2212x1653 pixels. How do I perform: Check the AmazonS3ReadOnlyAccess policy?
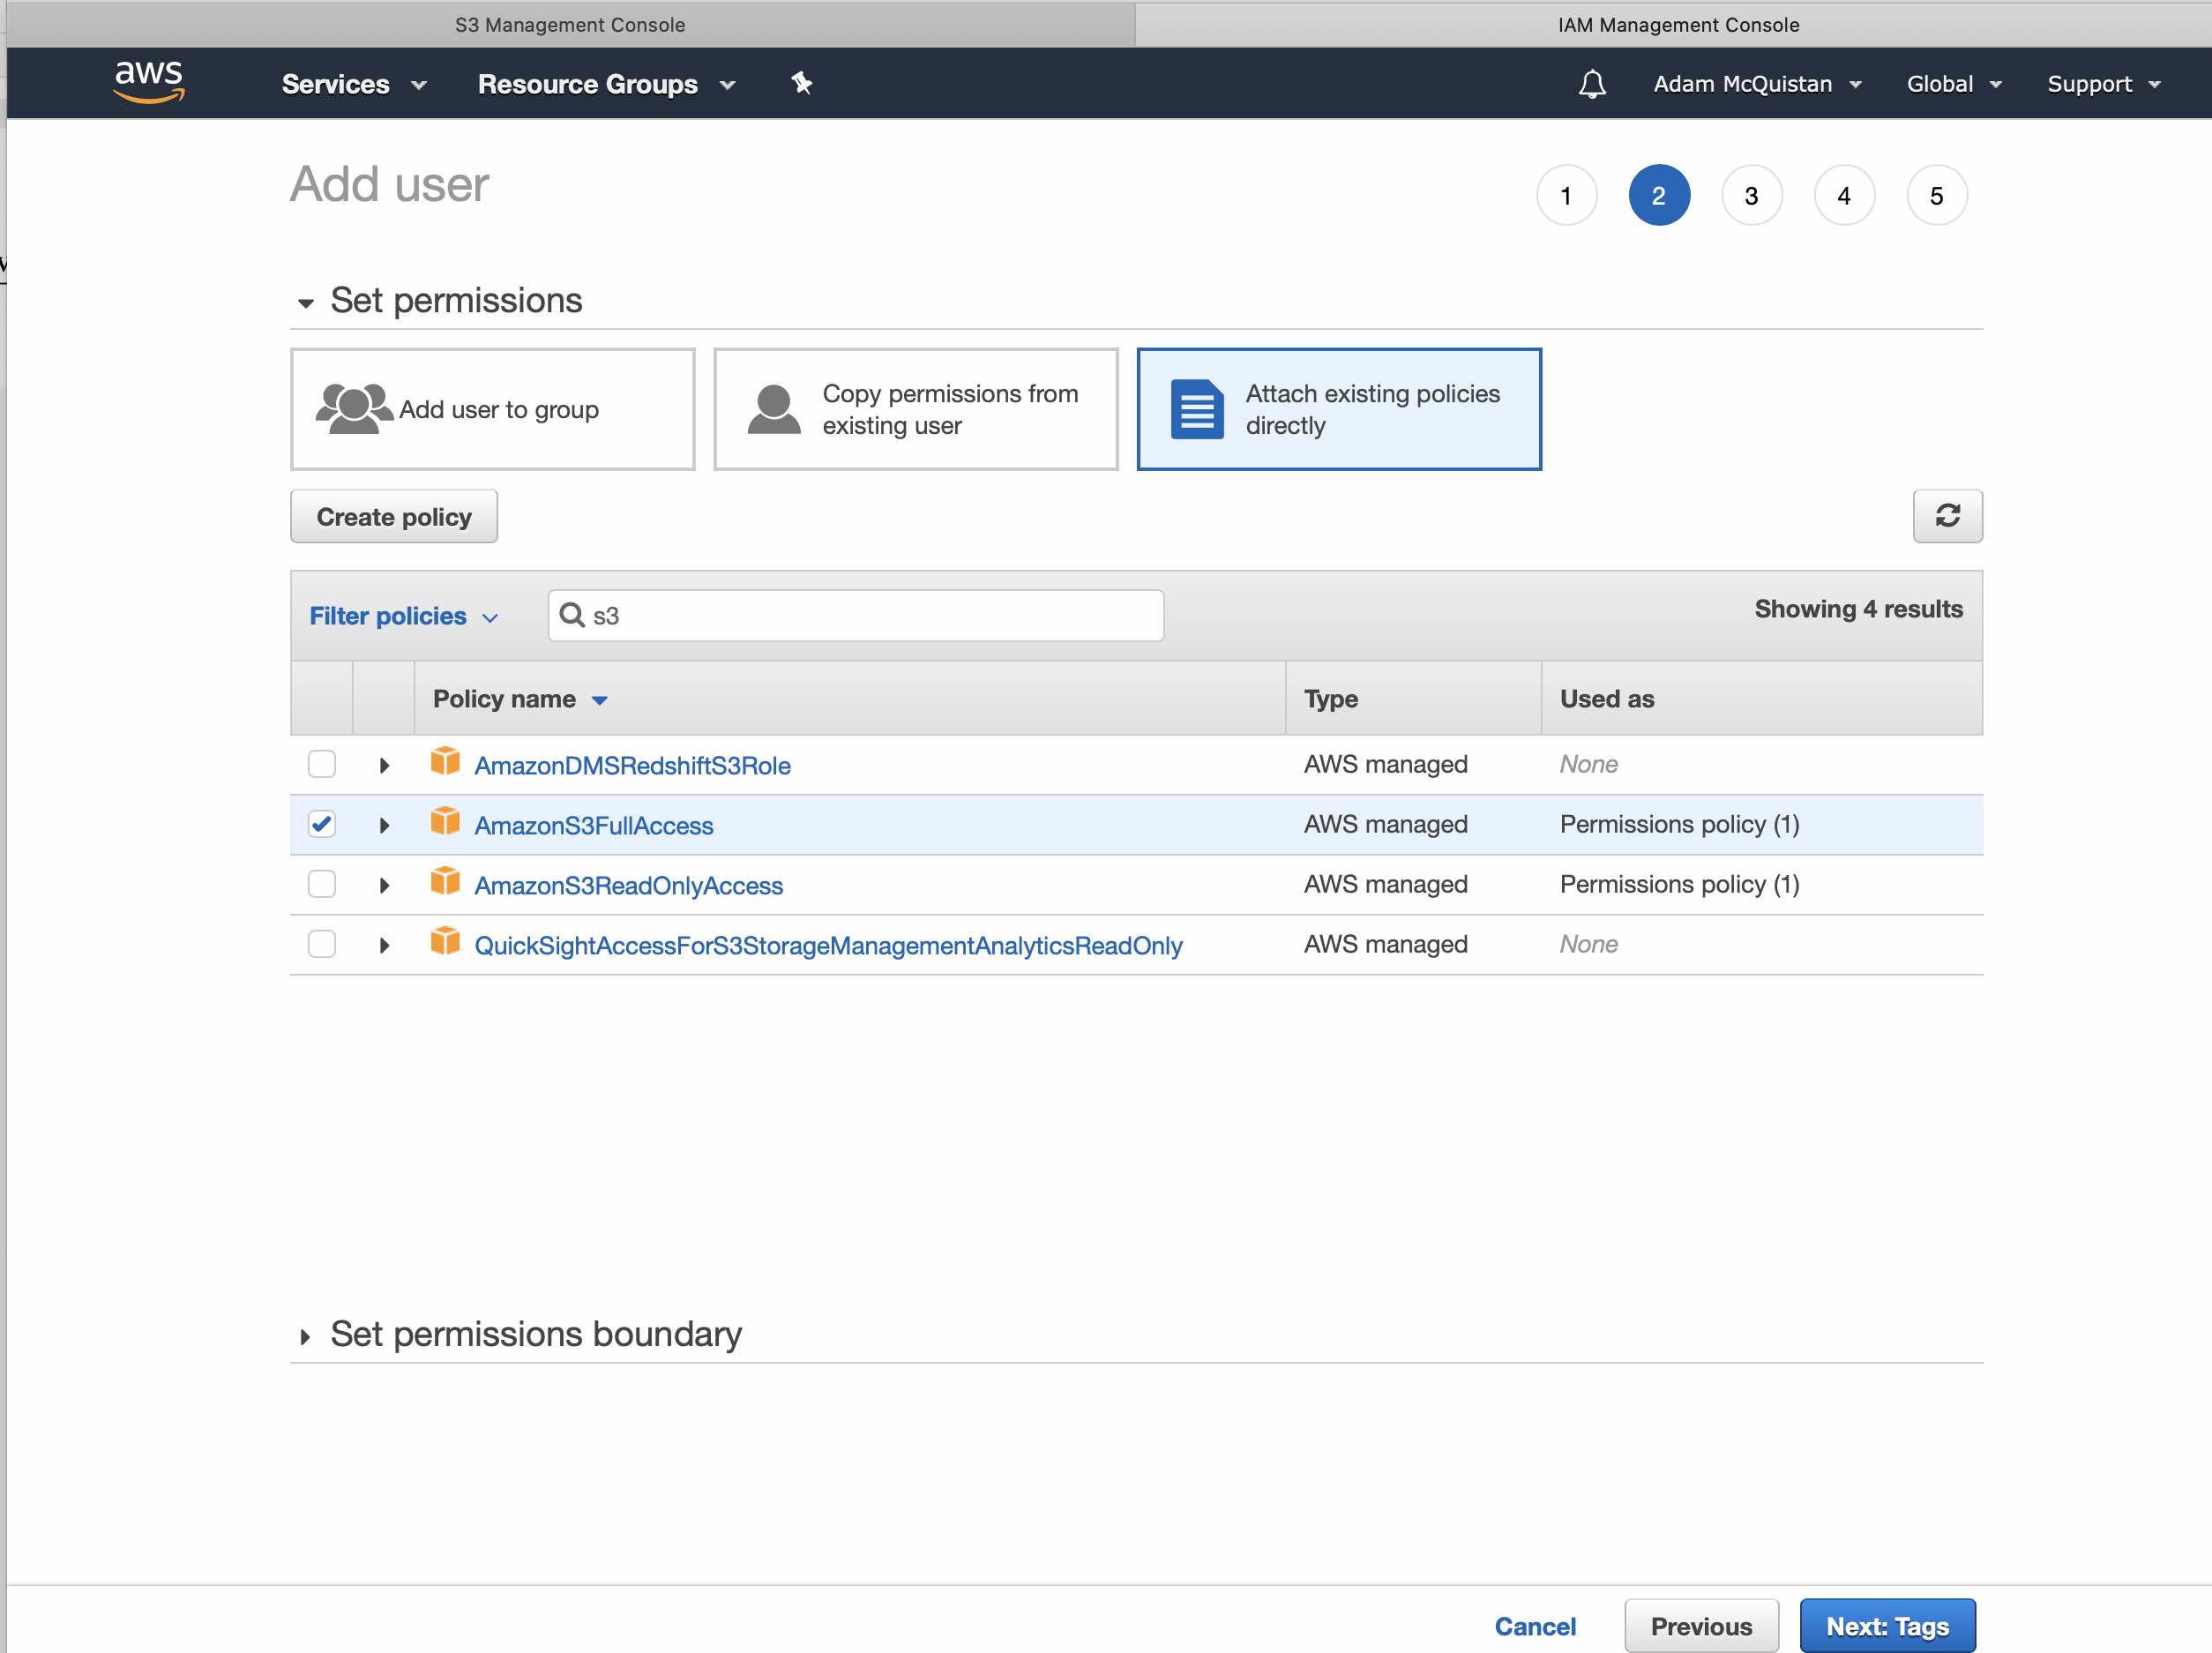pyautogui.click(x=321, y=884)
